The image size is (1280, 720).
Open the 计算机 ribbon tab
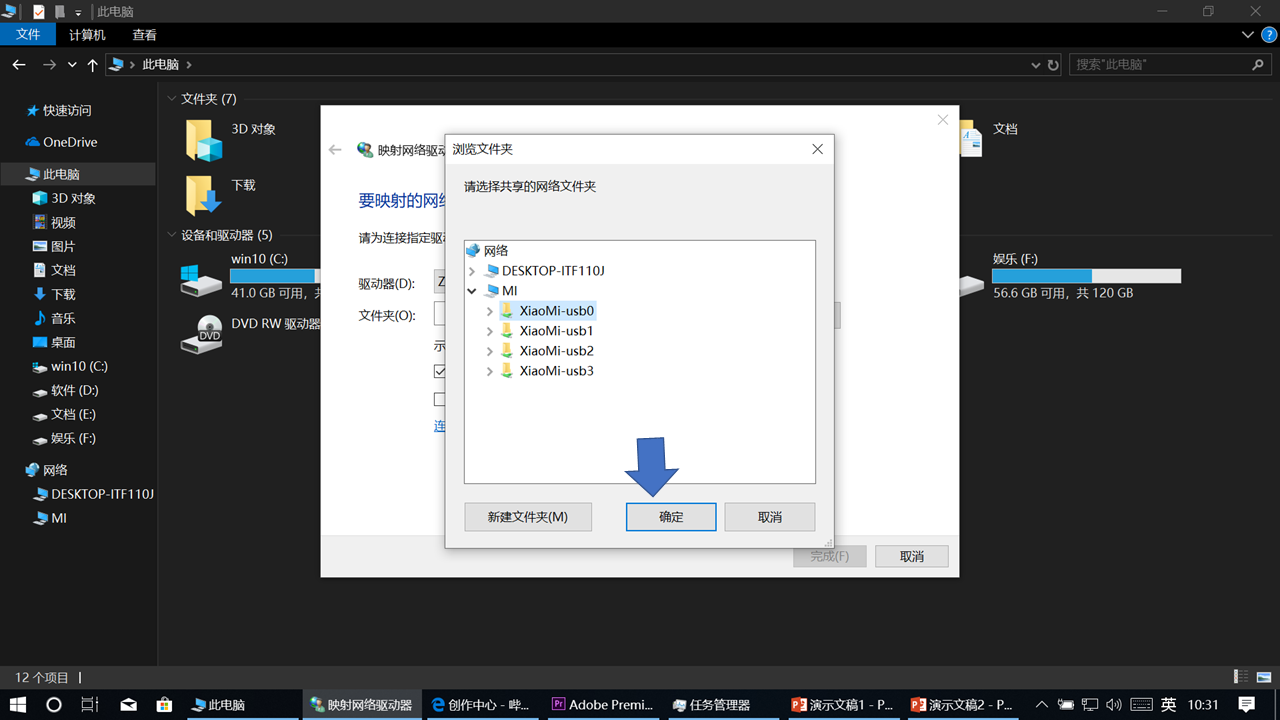tap(87, 35)
